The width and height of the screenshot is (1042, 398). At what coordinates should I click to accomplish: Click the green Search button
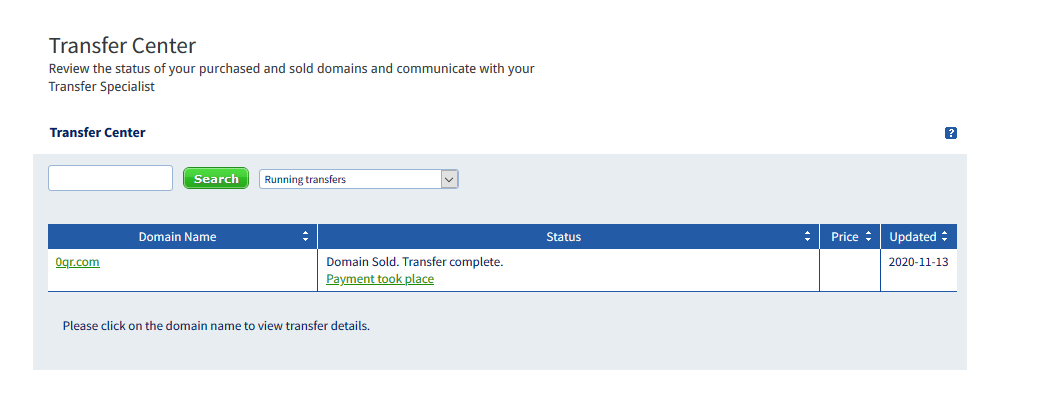(216, 179)
